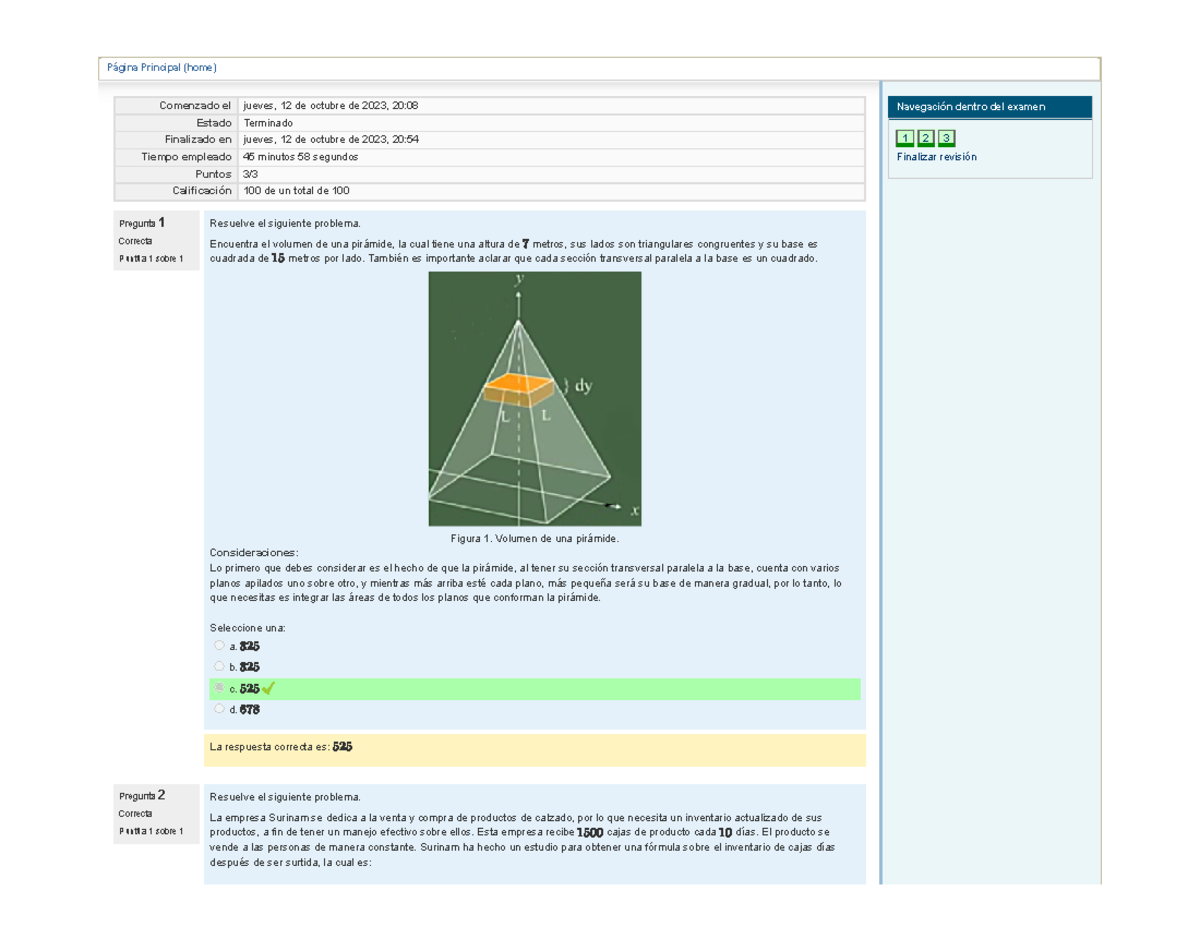Click the Pregunta 2 info block

(155, 814)
